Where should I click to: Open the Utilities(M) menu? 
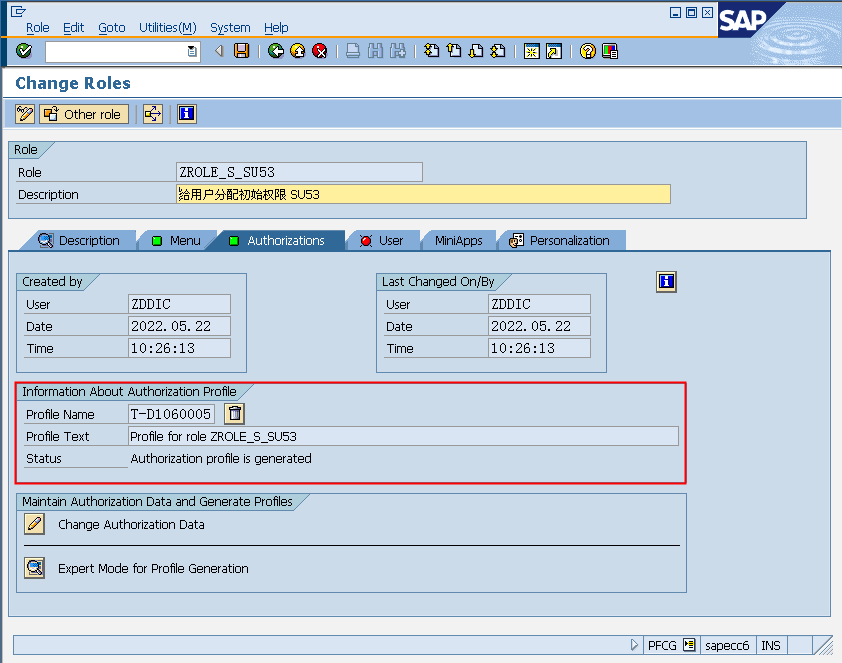click(168, 27)
